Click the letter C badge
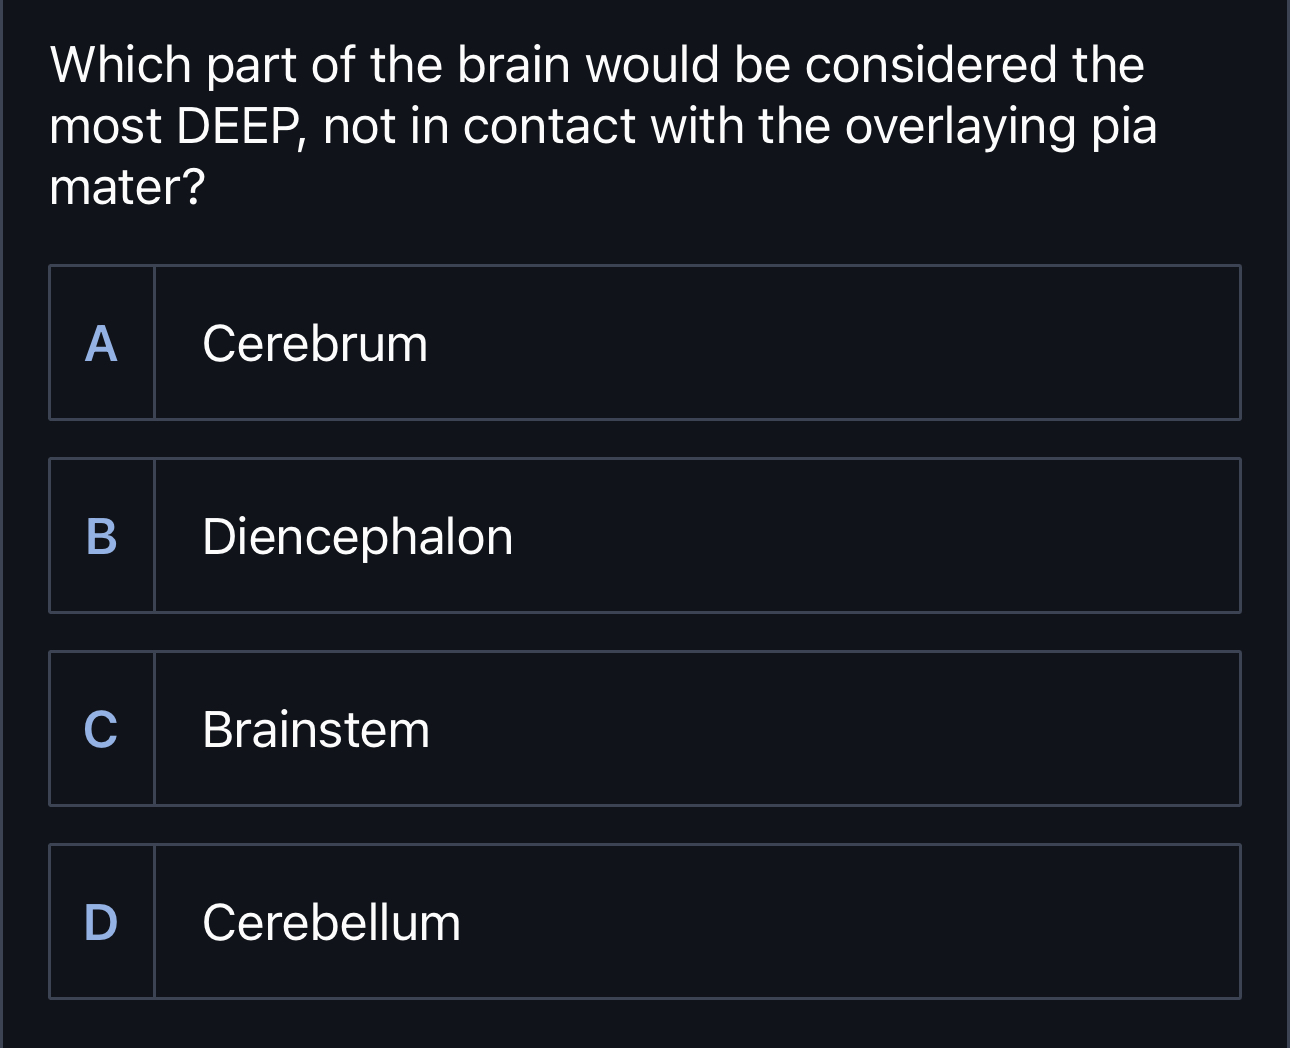The image size is (1290, 1048). tap(101, 731)
